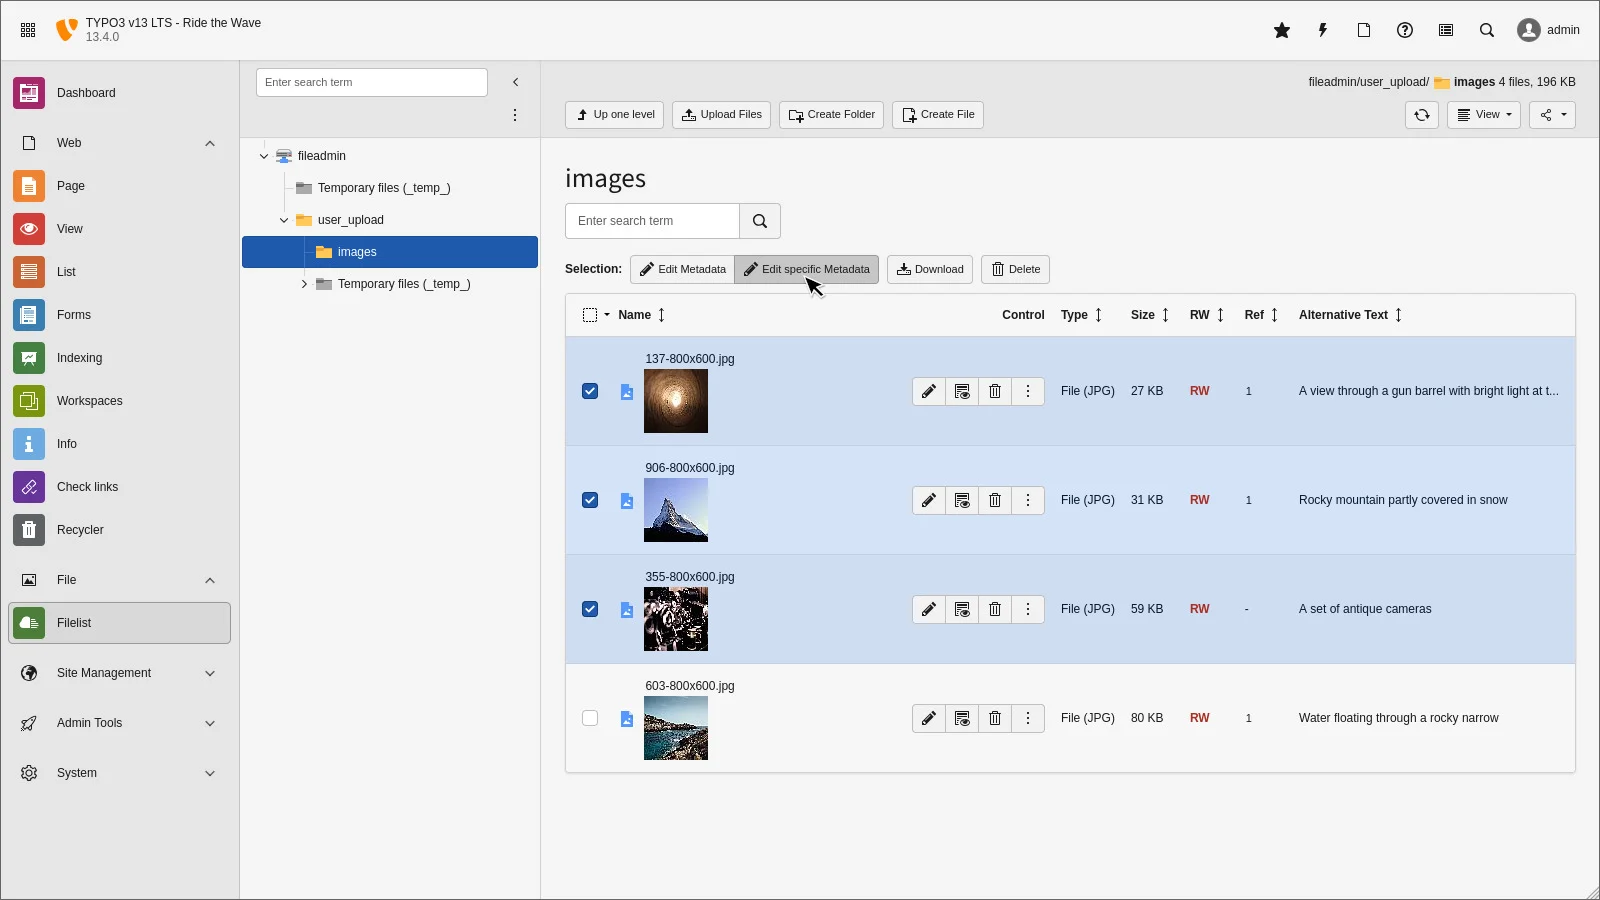Open the admin user menu

[x=1548, y=30]
